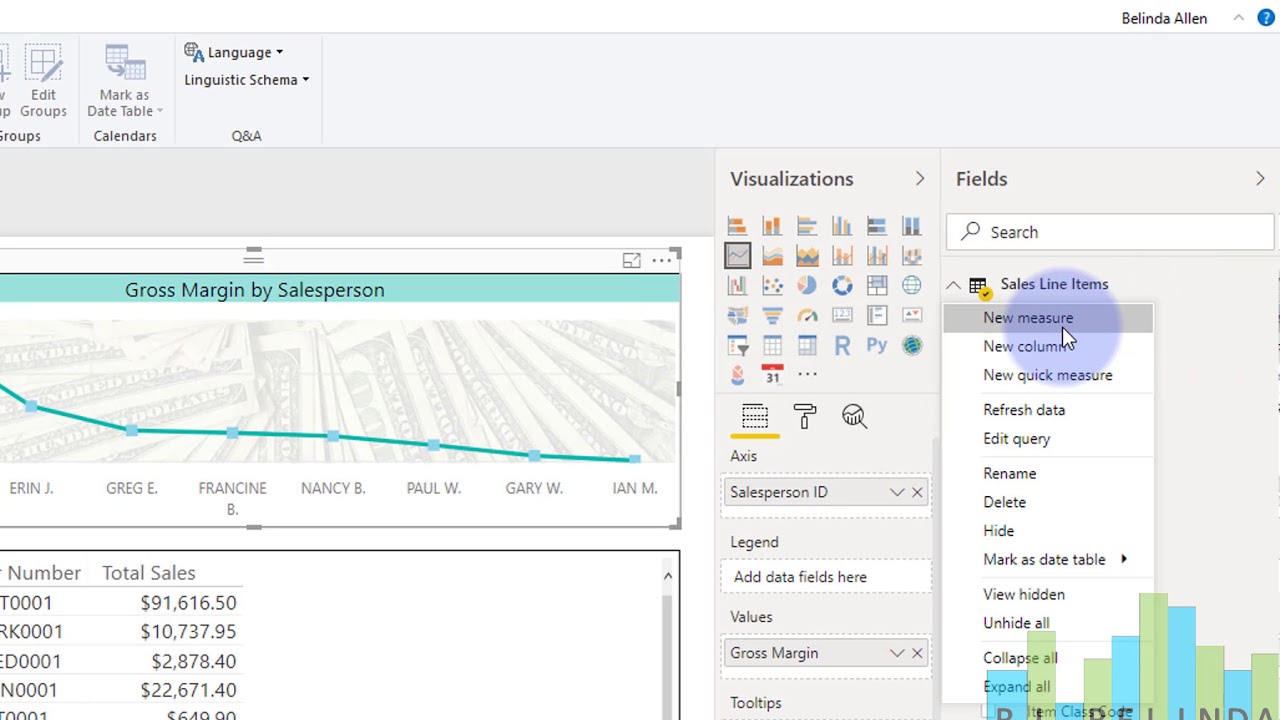Select the funnel chart visual
This screenshot has width=1280, height=720.
[772, 316]
